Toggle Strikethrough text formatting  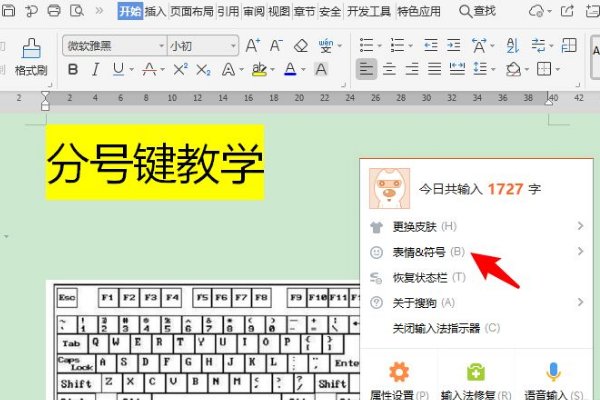click(149, 69)
